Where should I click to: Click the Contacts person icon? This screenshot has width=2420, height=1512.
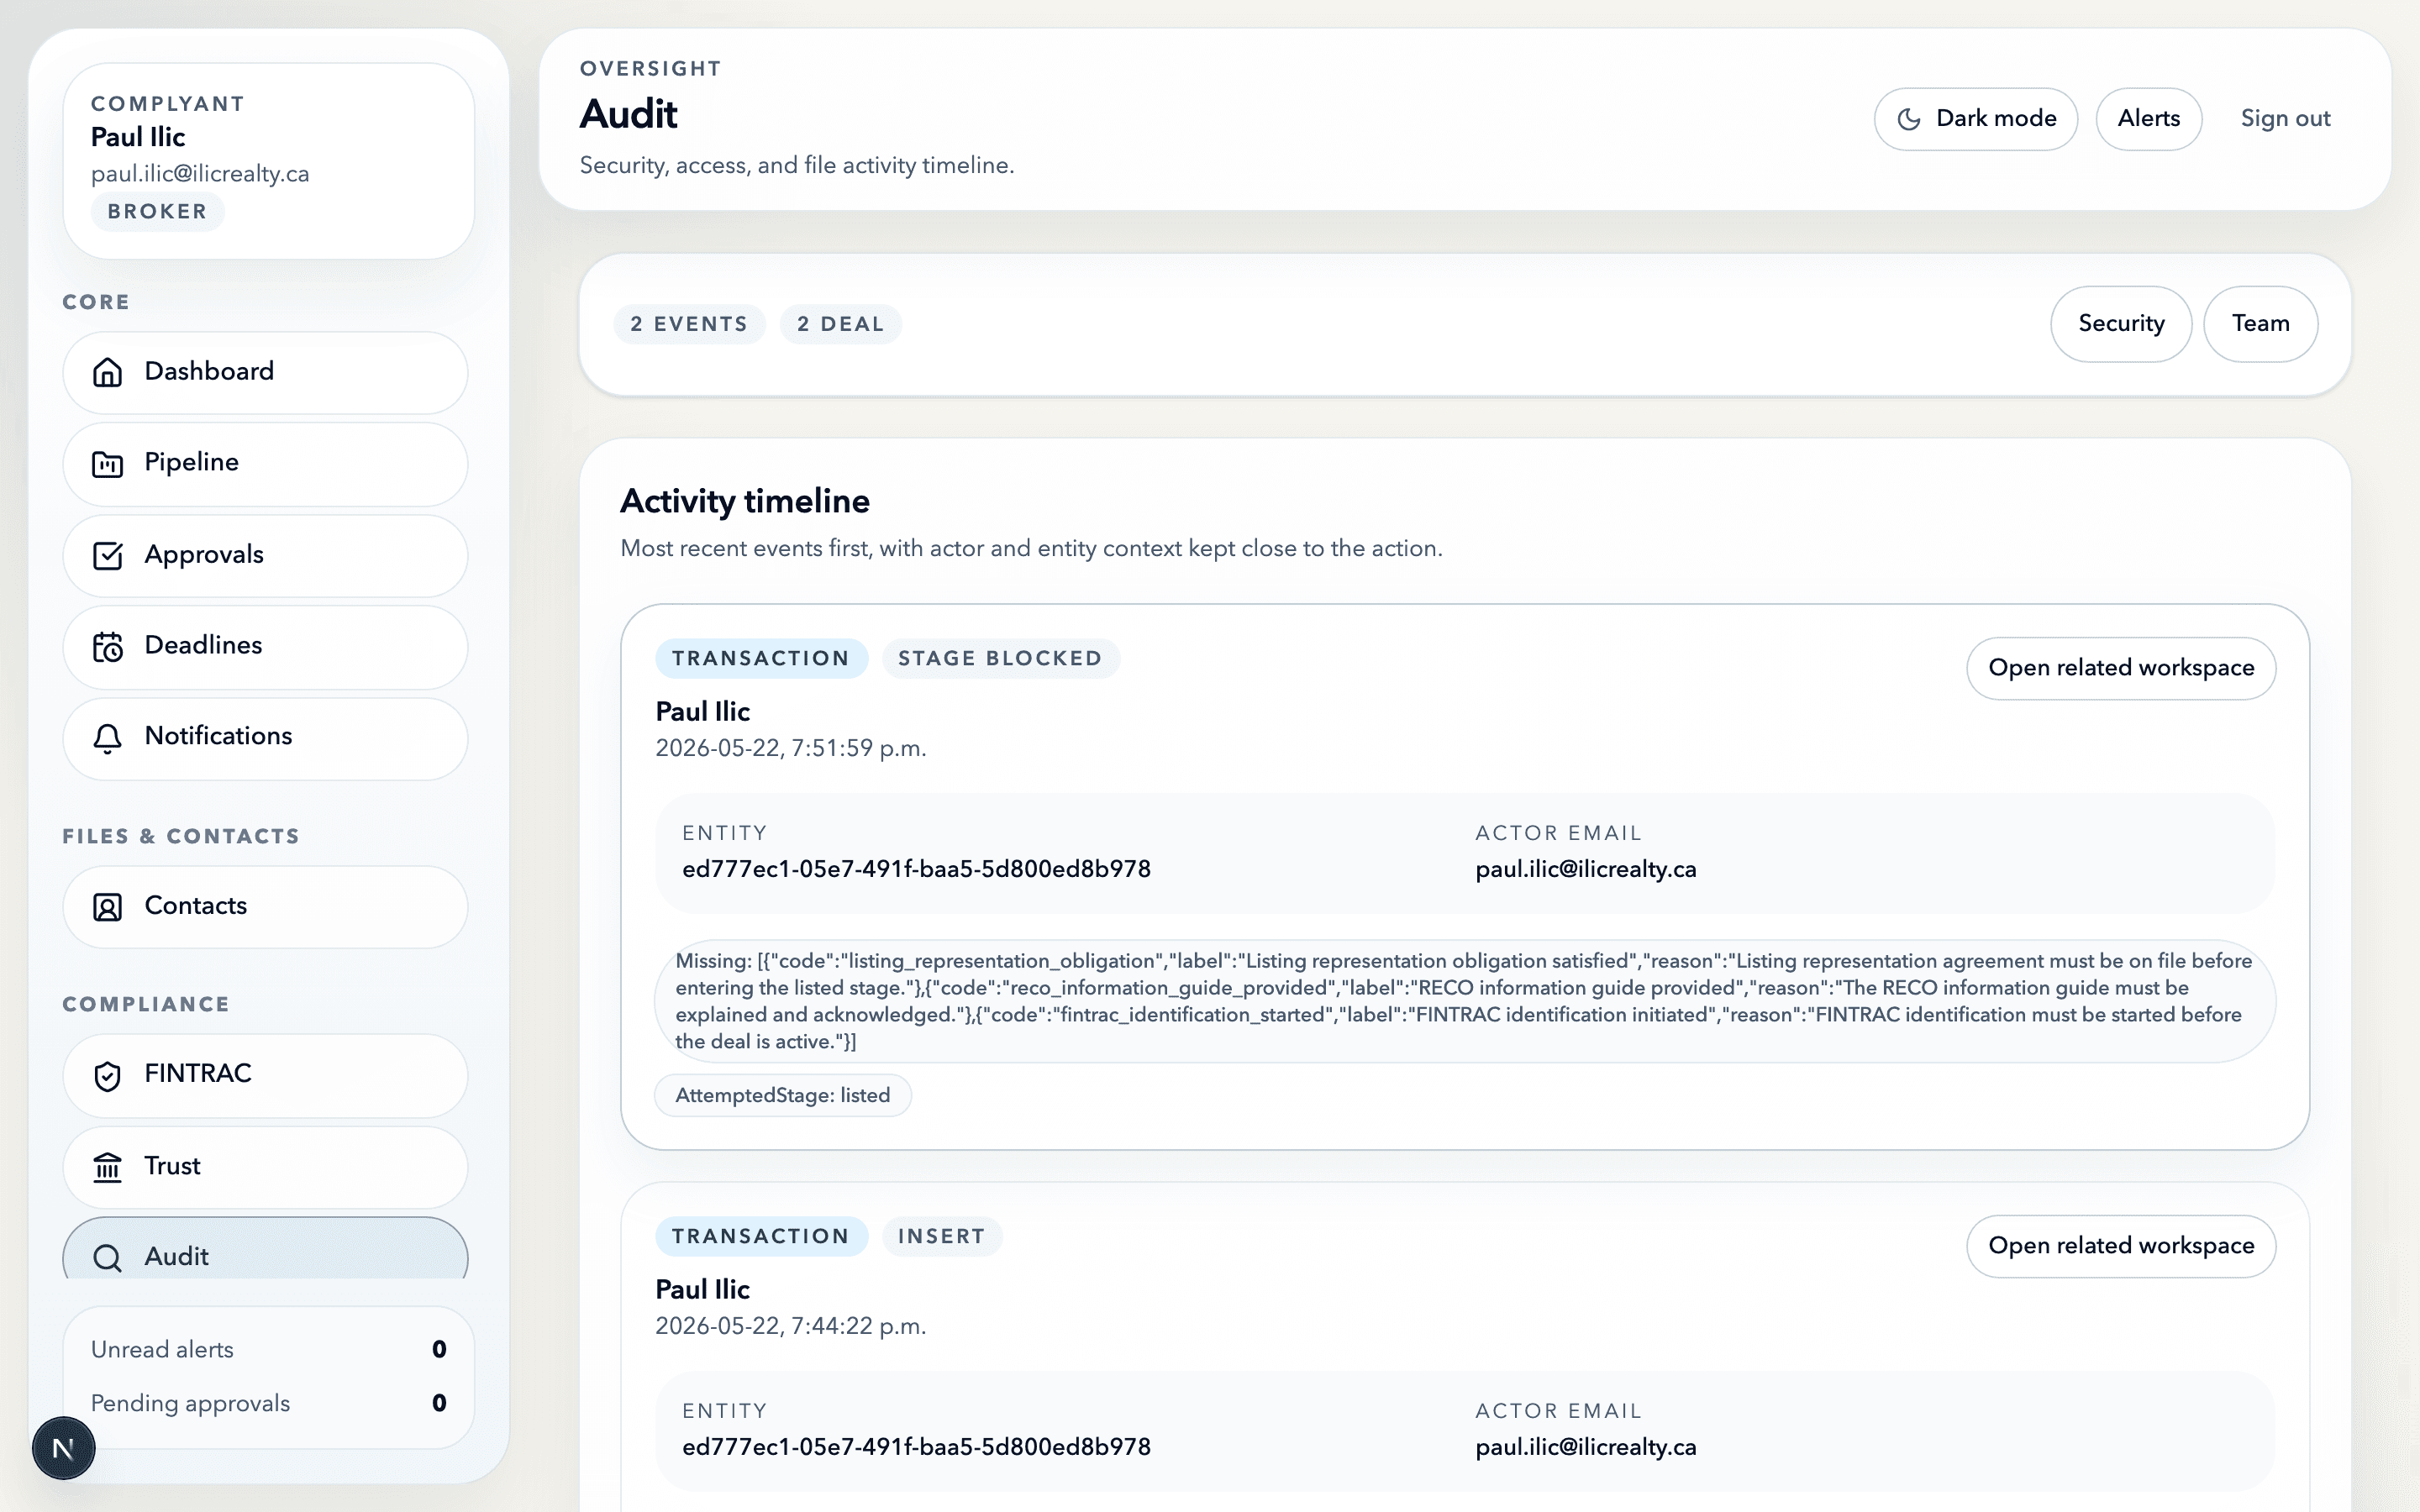pos(107,907)
